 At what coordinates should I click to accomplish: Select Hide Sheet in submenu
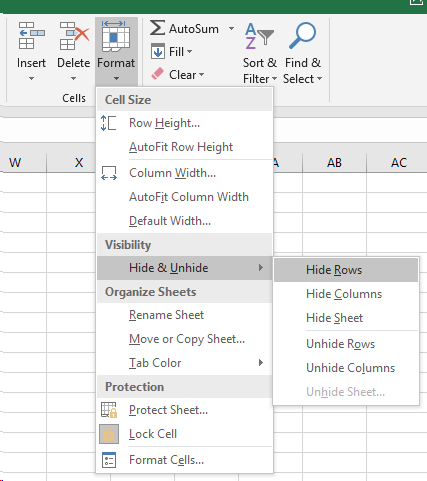tap(346, 318)
